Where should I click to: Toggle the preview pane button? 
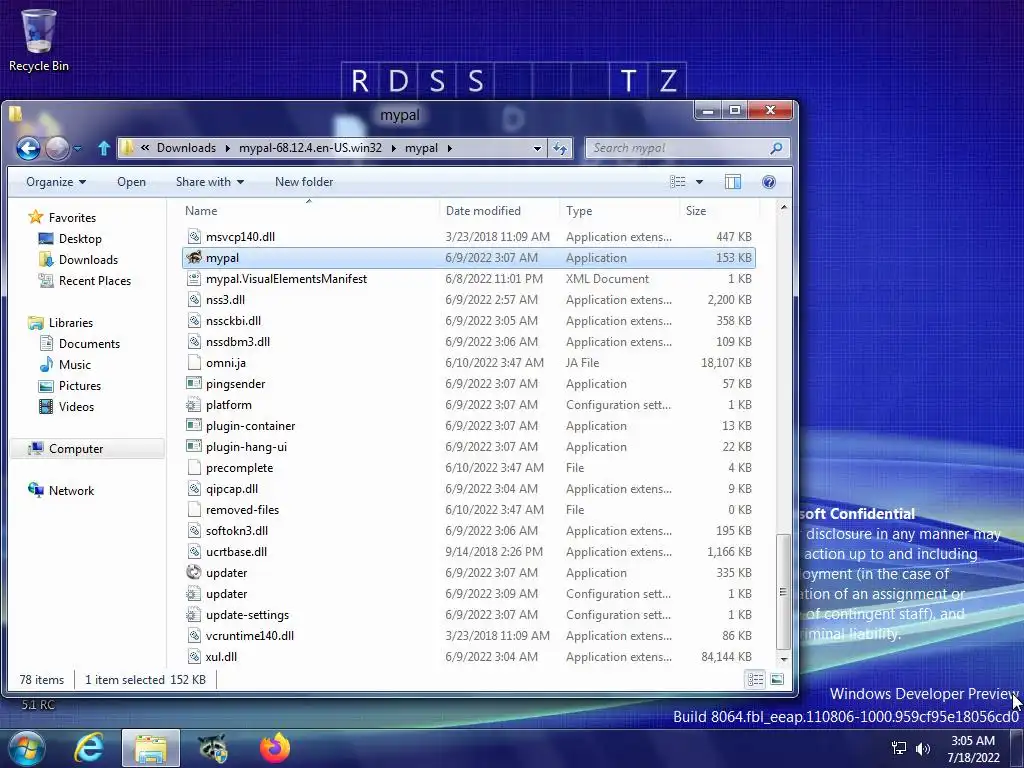coord(733,182)
